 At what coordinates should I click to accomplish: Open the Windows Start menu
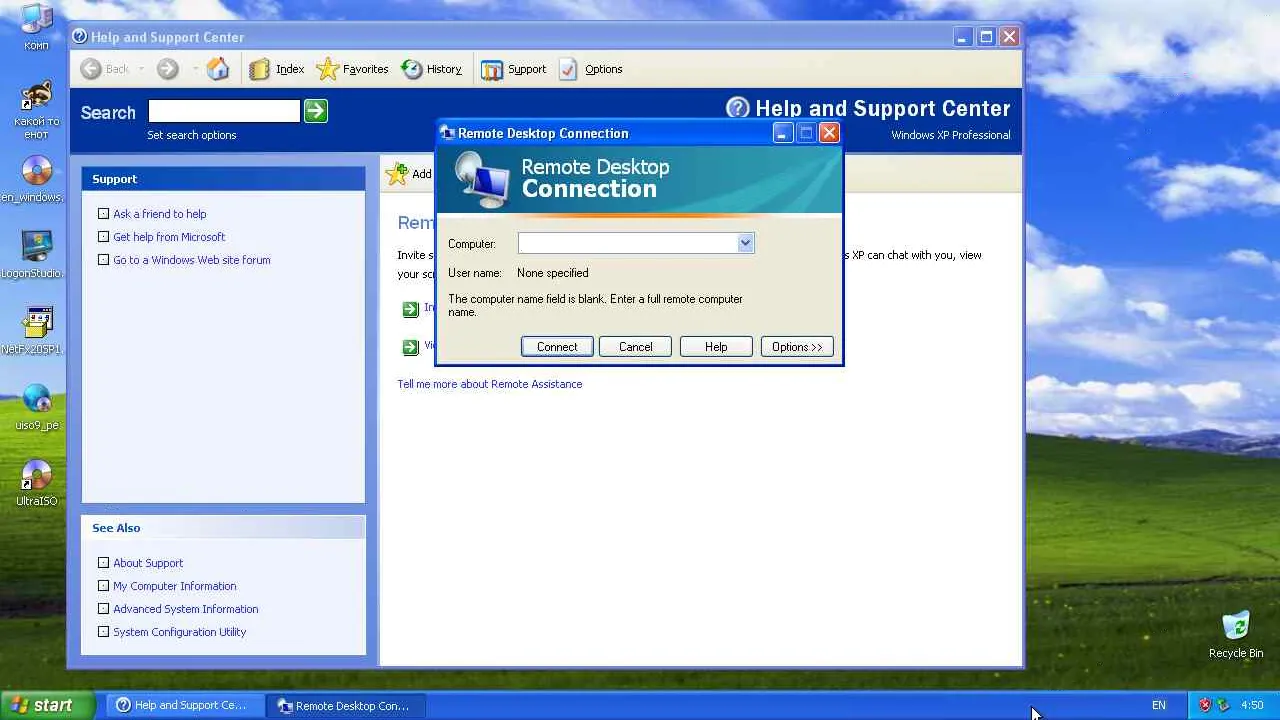46,705
